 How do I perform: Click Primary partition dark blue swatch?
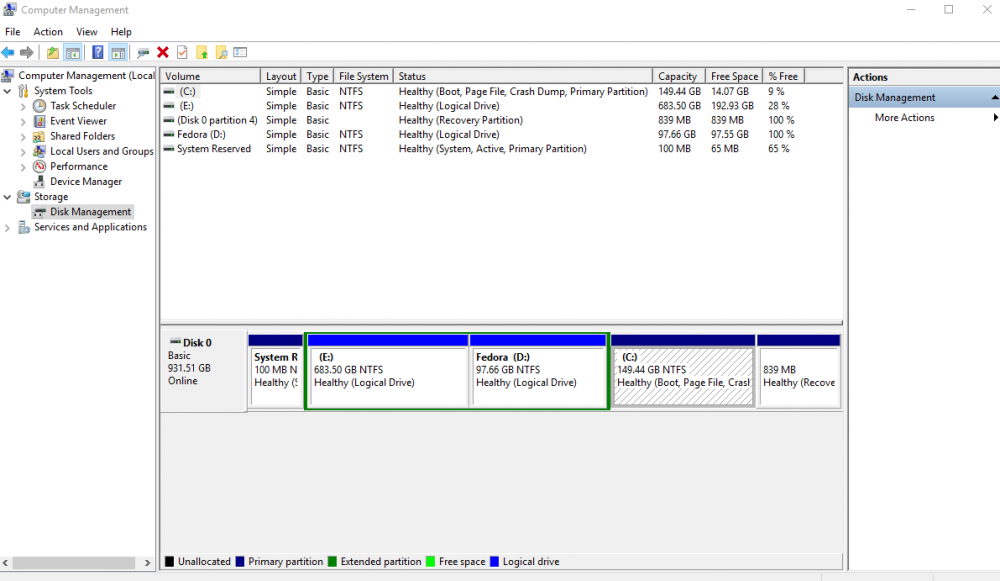tap(240, 562)
